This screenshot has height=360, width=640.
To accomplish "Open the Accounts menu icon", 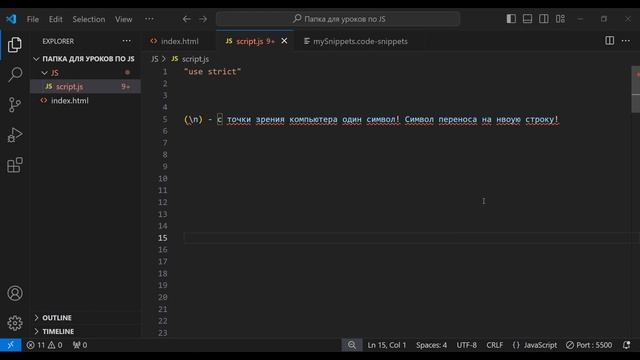I will pos(15,293).
